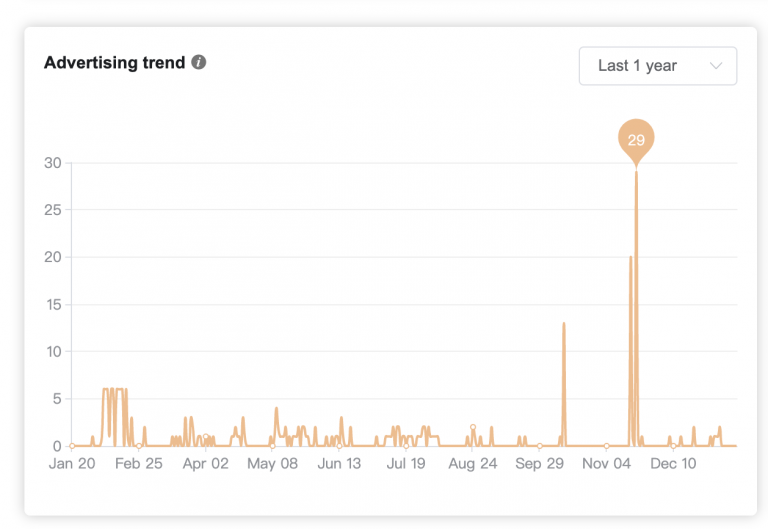Image resolution: width=768 pixels, height=529 pixels.
Task: Open the Last 1 year dropdown
Action: [658, 66]
